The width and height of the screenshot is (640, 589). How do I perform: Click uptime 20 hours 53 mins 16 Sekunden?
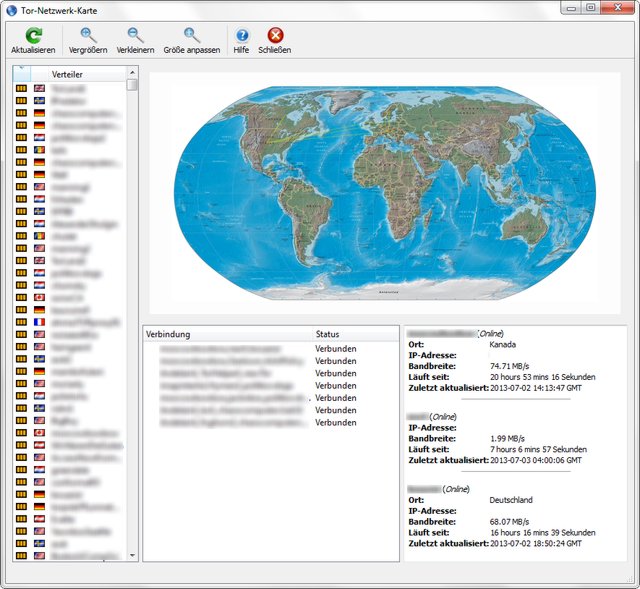coord(542,377)
